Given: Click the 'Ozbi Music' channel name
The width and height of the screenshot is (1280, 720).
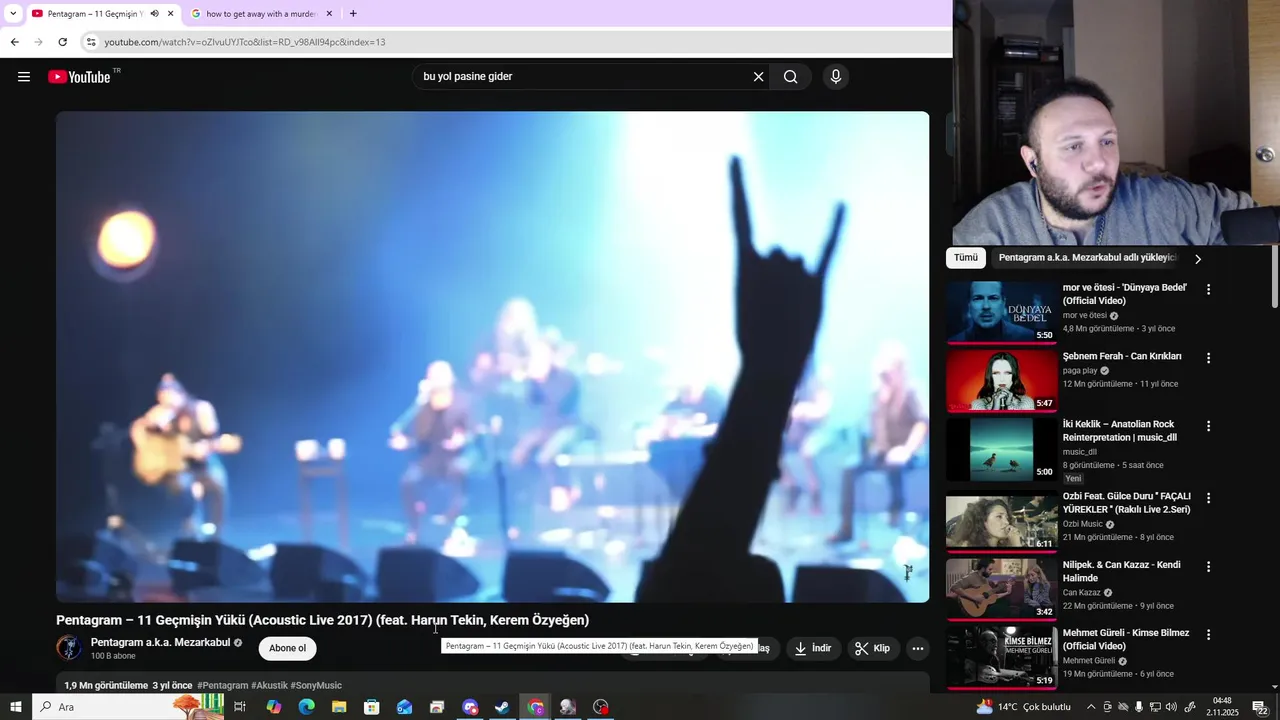Looking at the screenshot, I should coord(1083,524).
